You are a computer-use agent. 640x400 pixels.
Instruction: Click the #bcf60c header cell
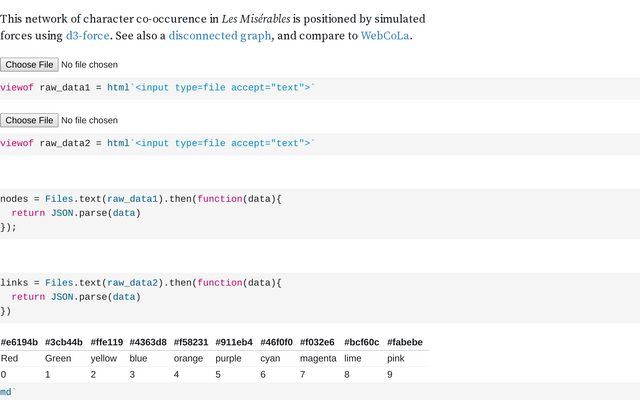(361, 342)
